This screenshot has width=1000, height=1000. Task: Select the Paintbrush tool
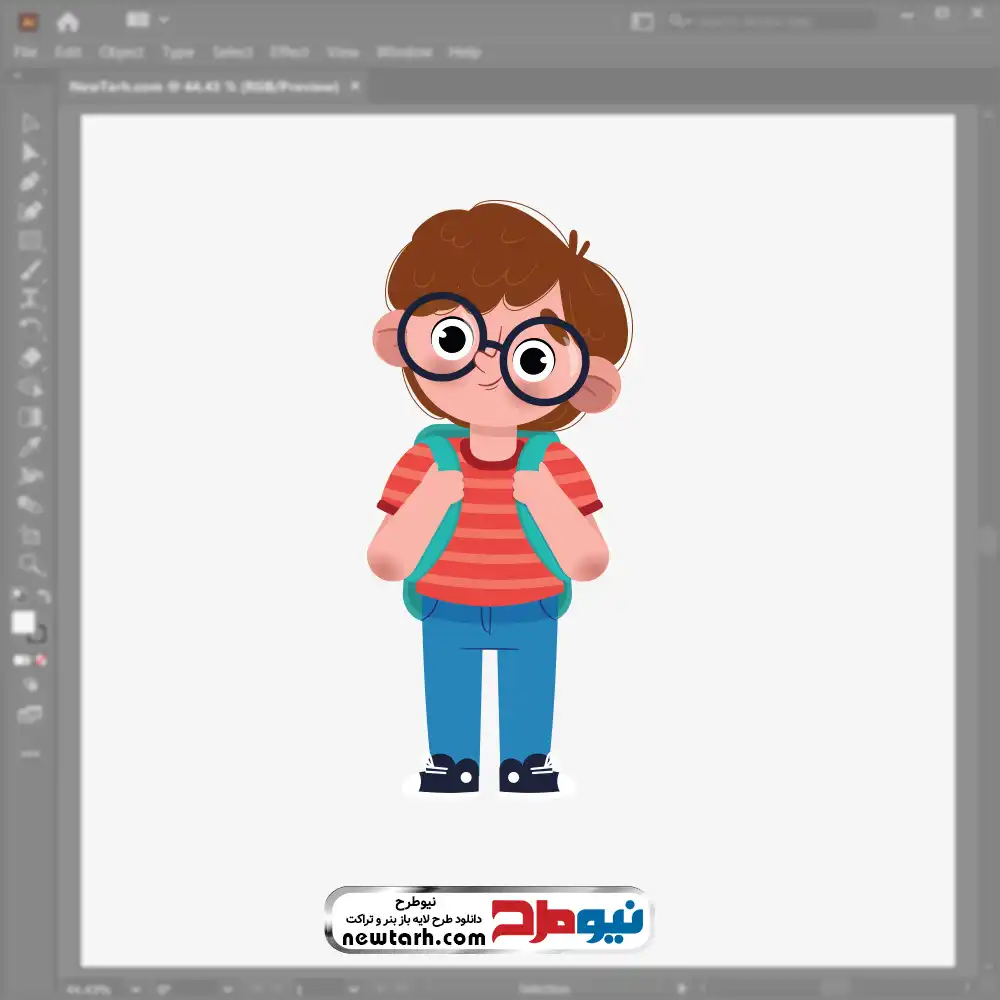[x=30, y=269]
